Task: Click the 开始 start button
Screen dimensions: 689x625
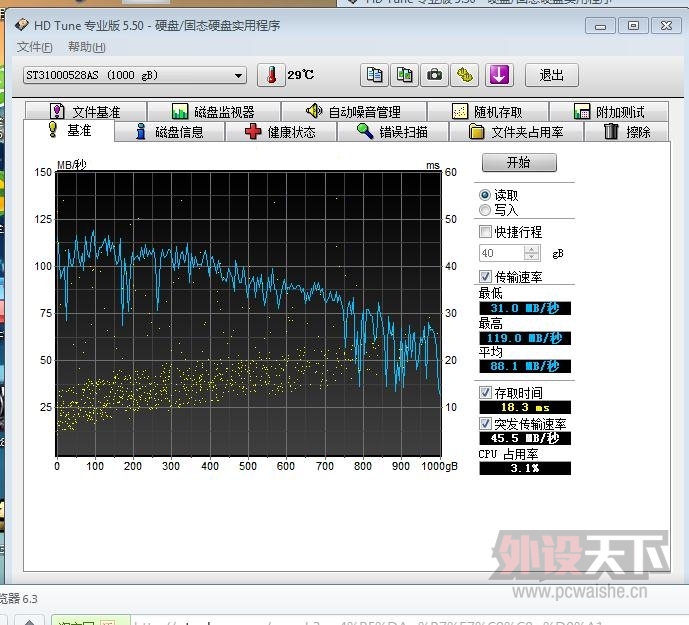Action: tap(519, 162)
